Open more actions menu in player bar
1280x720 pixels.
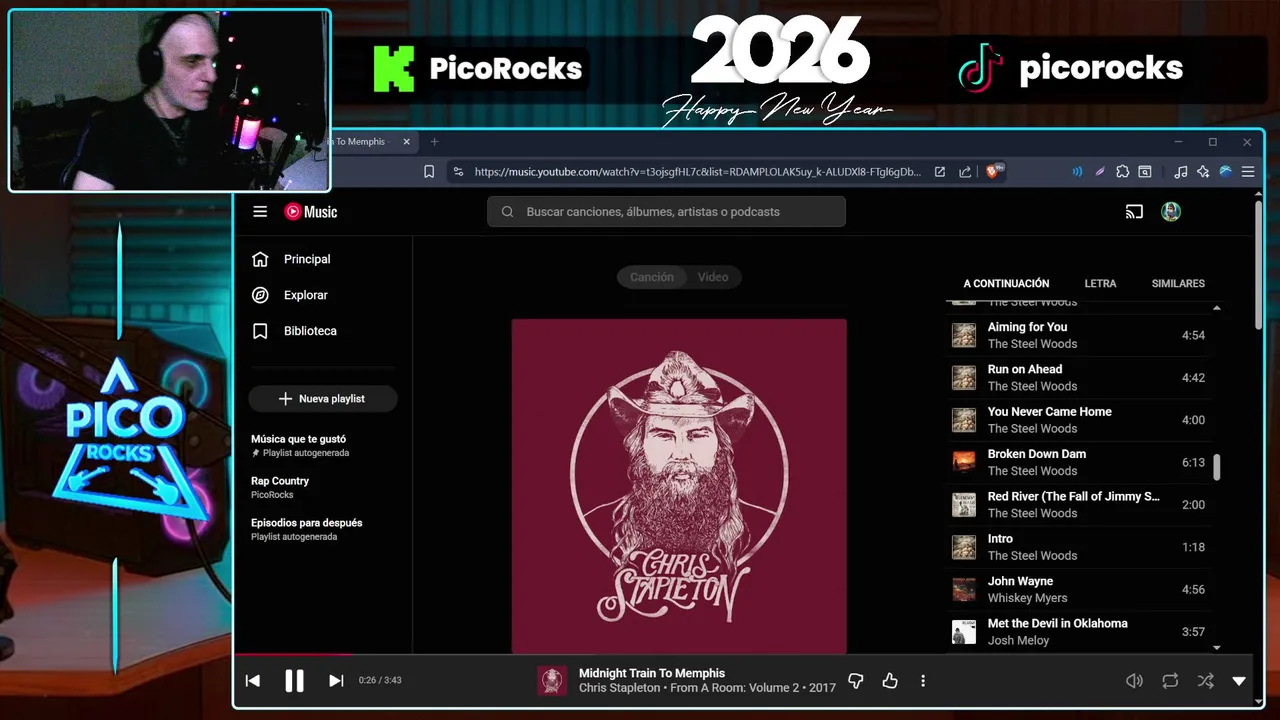923,681
